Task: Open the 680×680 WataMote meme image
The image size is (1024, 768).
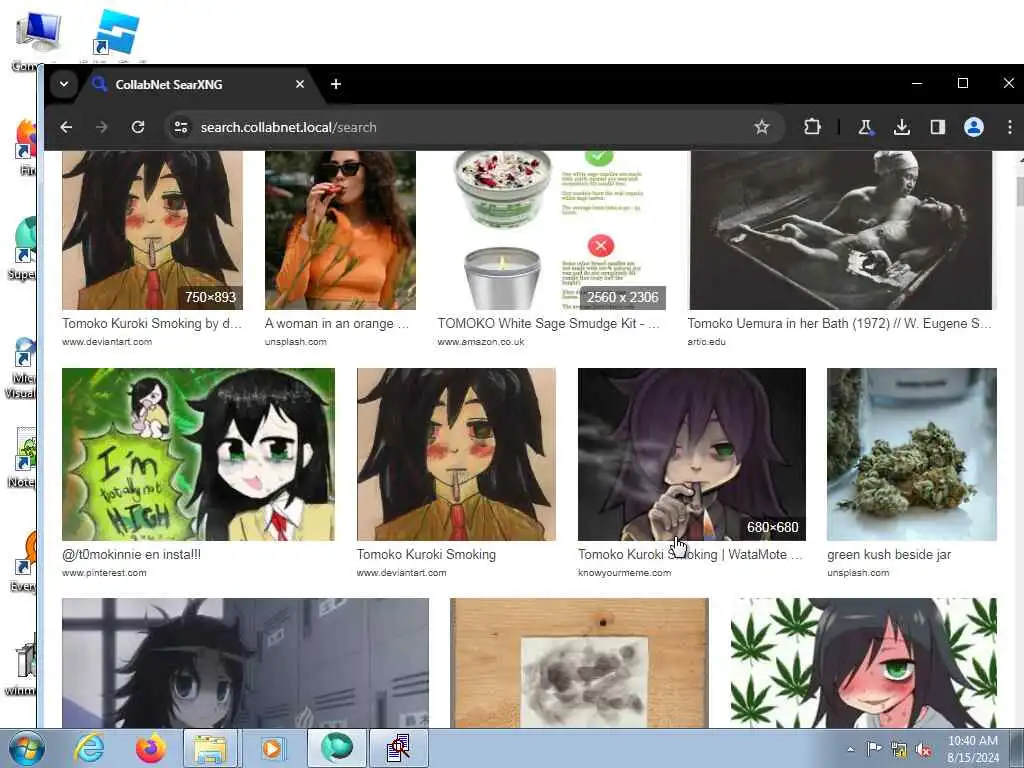Action: [692, 455]
